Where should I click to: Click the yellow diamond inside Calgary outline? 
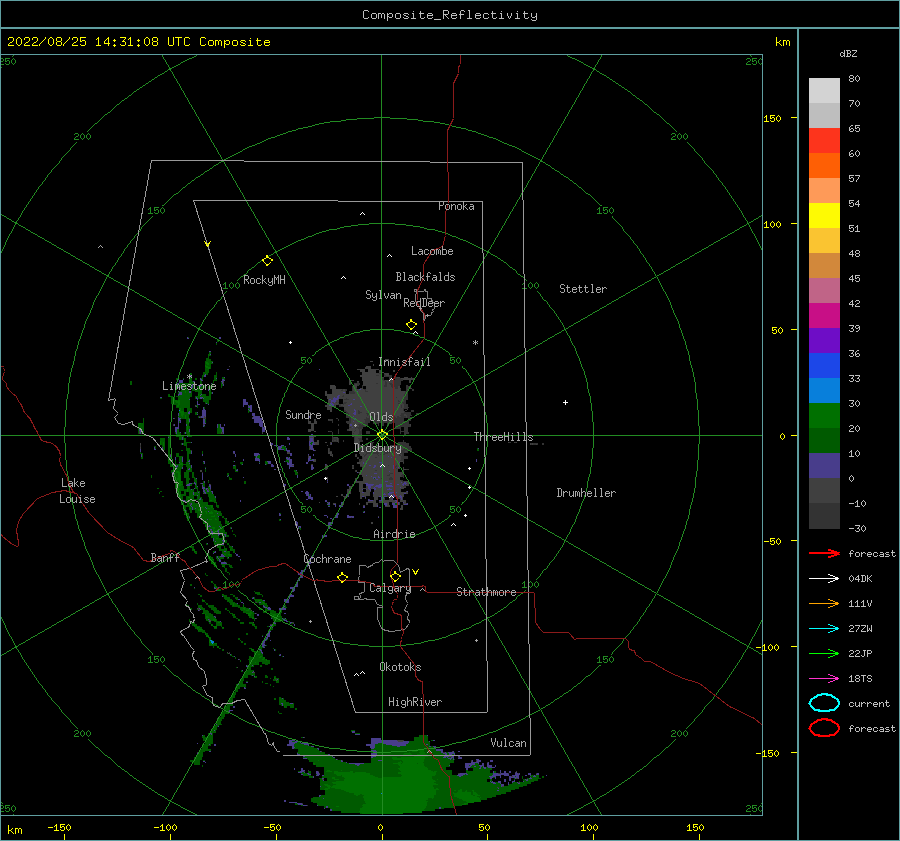(395, 576)
